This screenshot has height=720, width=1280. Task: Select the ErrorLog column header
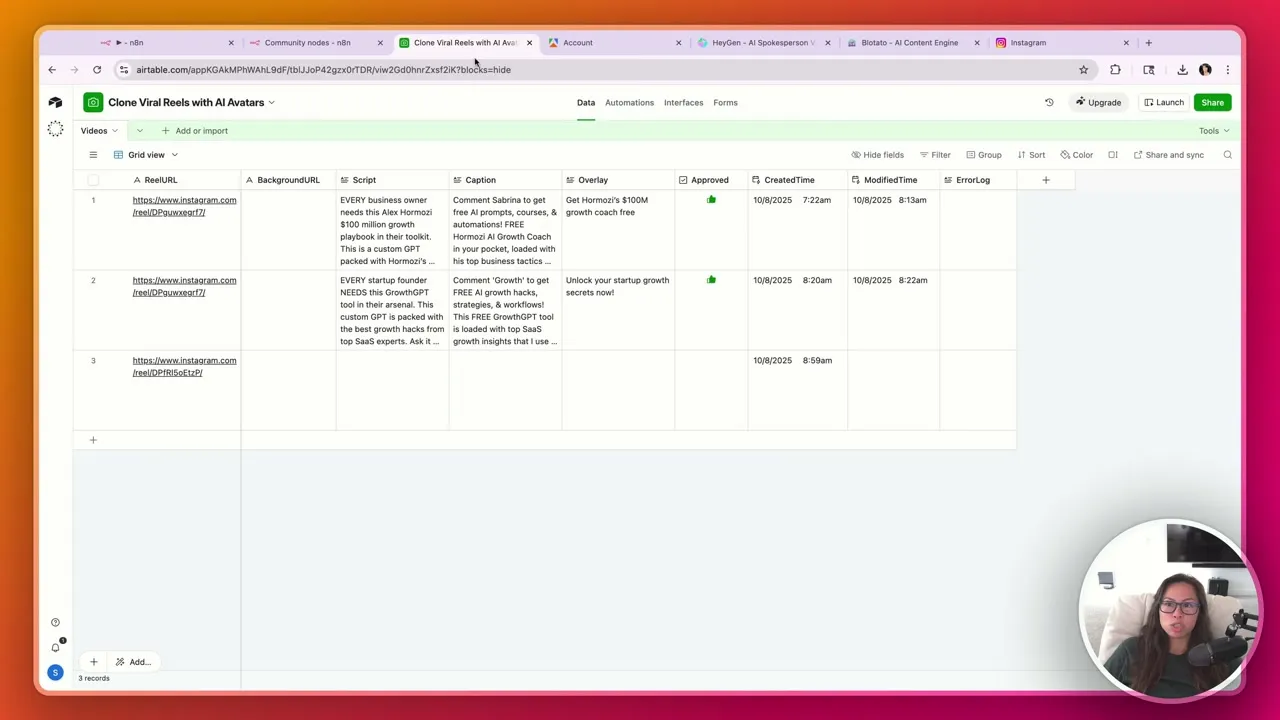[978, 180]
